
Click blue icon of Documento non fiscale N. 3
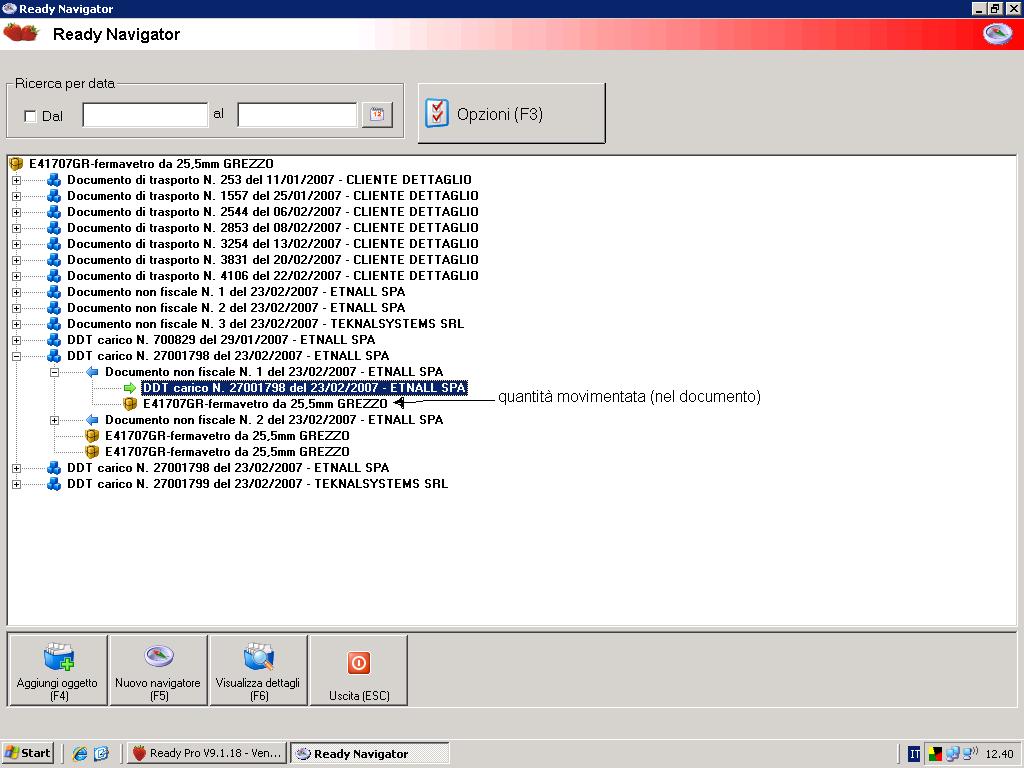[54, 324]
